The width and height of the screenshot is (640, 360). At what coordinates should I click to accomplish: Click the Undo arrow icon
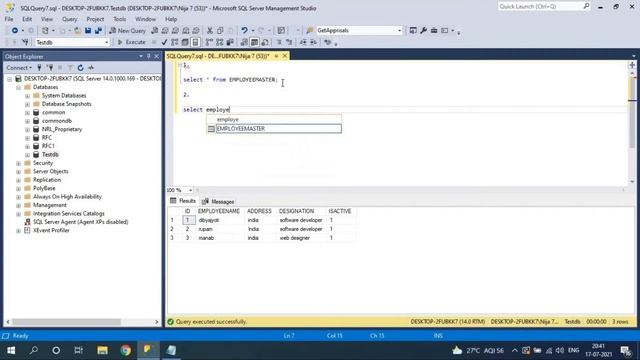(x=244, y=31)
